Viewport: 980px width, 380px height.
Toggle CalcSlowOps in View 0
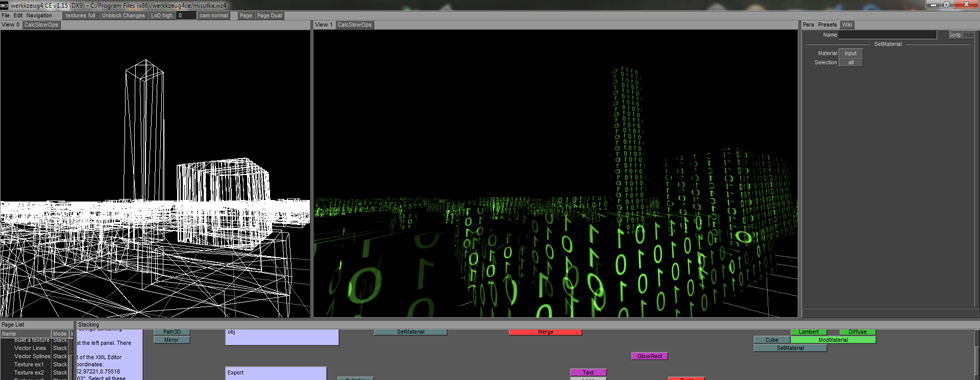pyautogui.click(x=41, y=25)
